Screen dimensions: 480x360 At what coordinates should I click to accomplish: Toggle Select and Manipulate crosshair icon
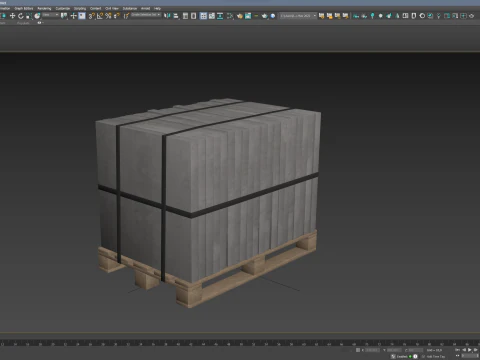coord(73,16)
